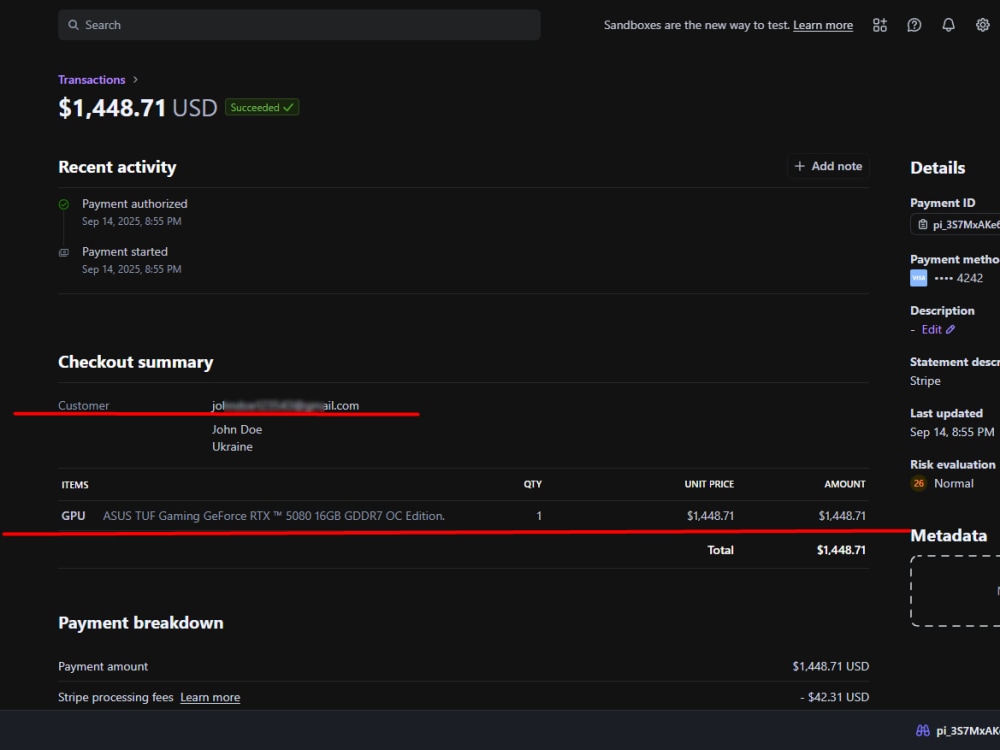Click the breadcrumb chevron after Transactions

(135, 80)
